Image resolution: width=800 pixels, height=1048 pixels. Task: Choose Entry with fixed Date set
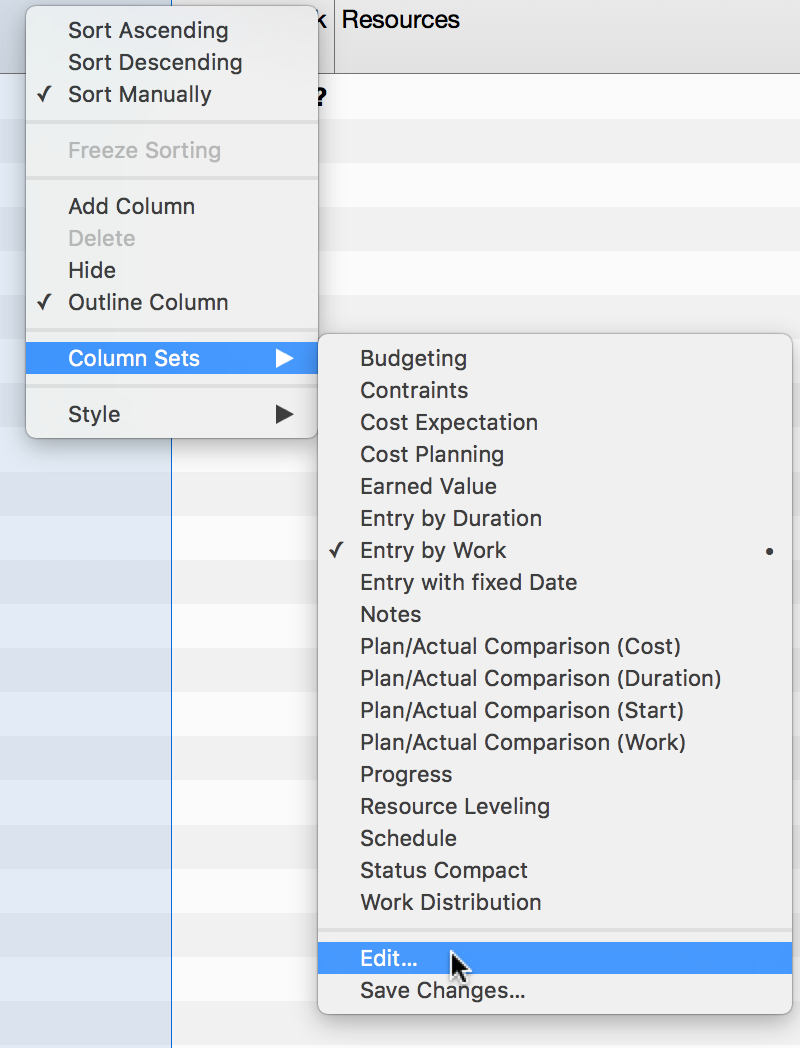[x=555, y=583]
